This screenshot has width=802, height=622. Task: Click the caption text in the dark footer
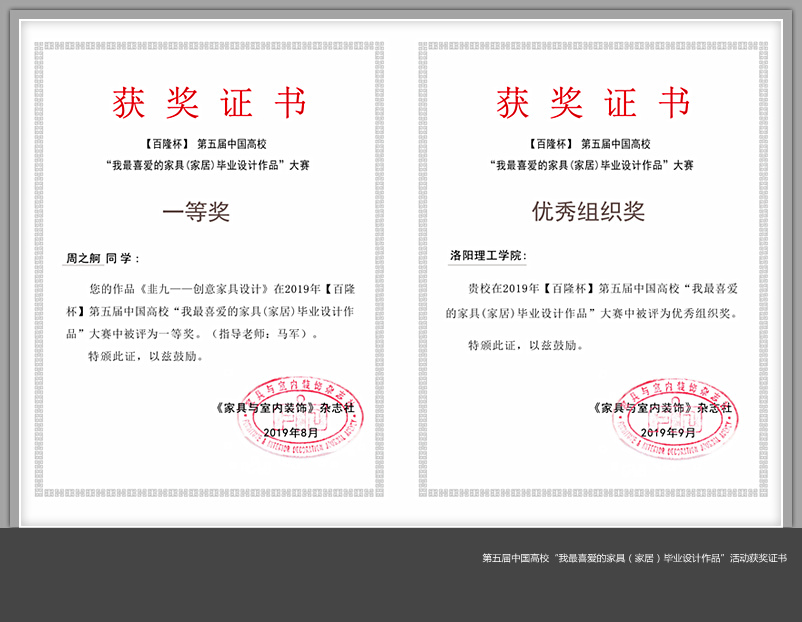point(634,558)
